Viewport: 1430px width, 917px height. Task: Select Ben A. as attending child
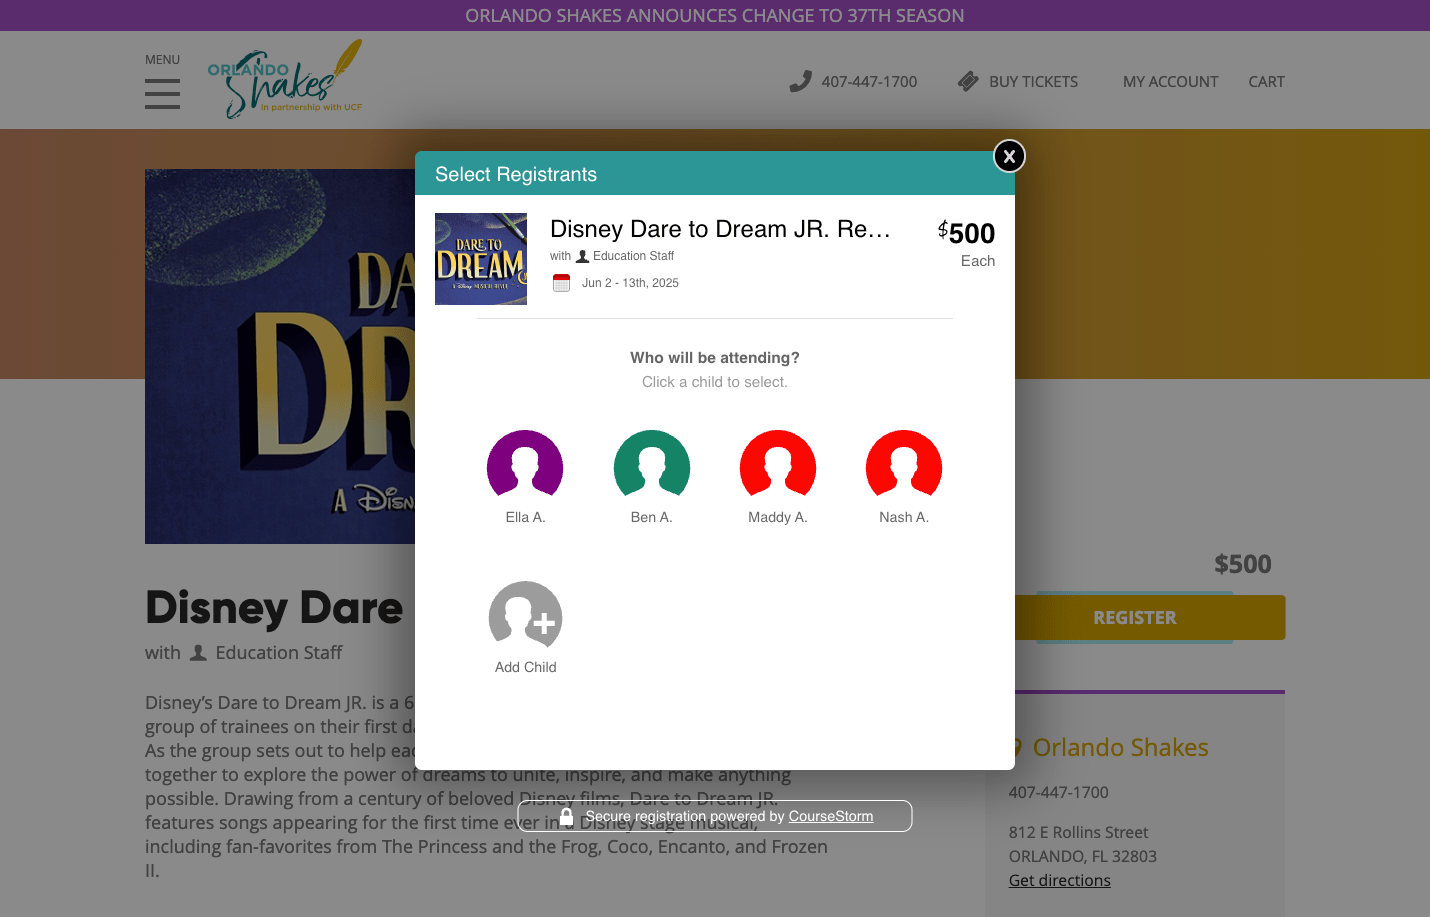651,466
